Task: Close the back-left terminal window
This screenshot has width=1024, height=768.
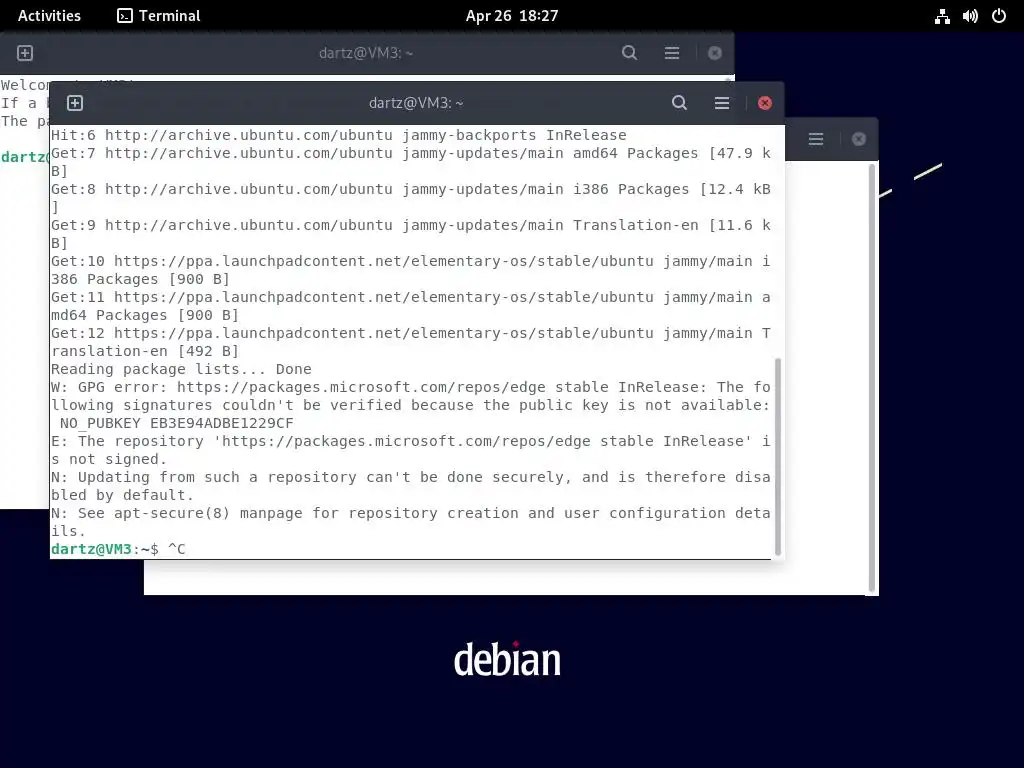Action: (715, 53)
